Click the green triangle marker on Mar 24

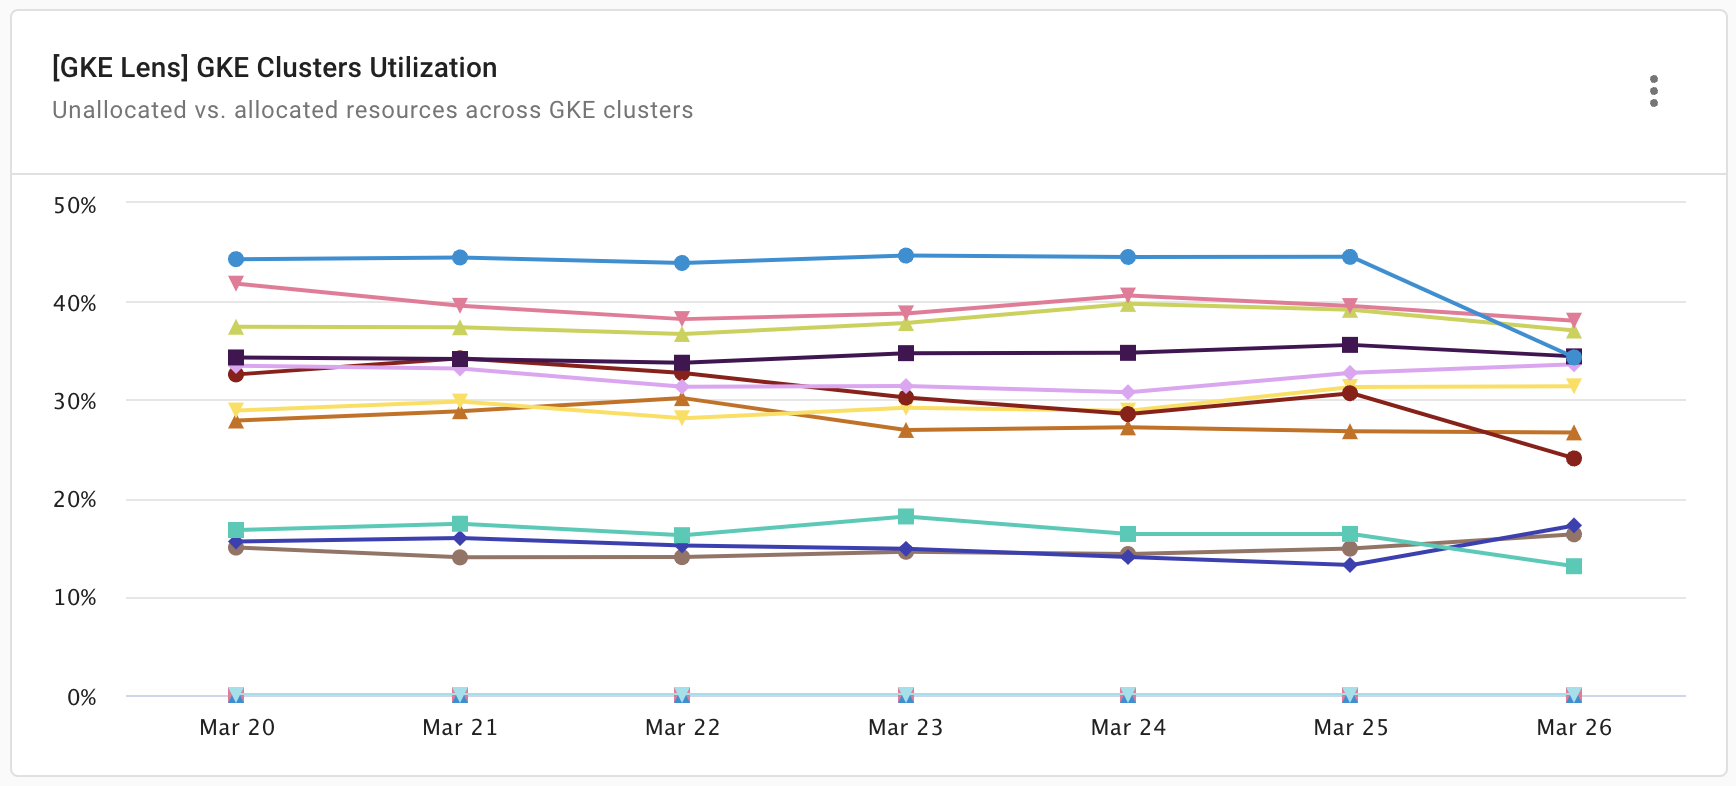tap(1128, 304)
